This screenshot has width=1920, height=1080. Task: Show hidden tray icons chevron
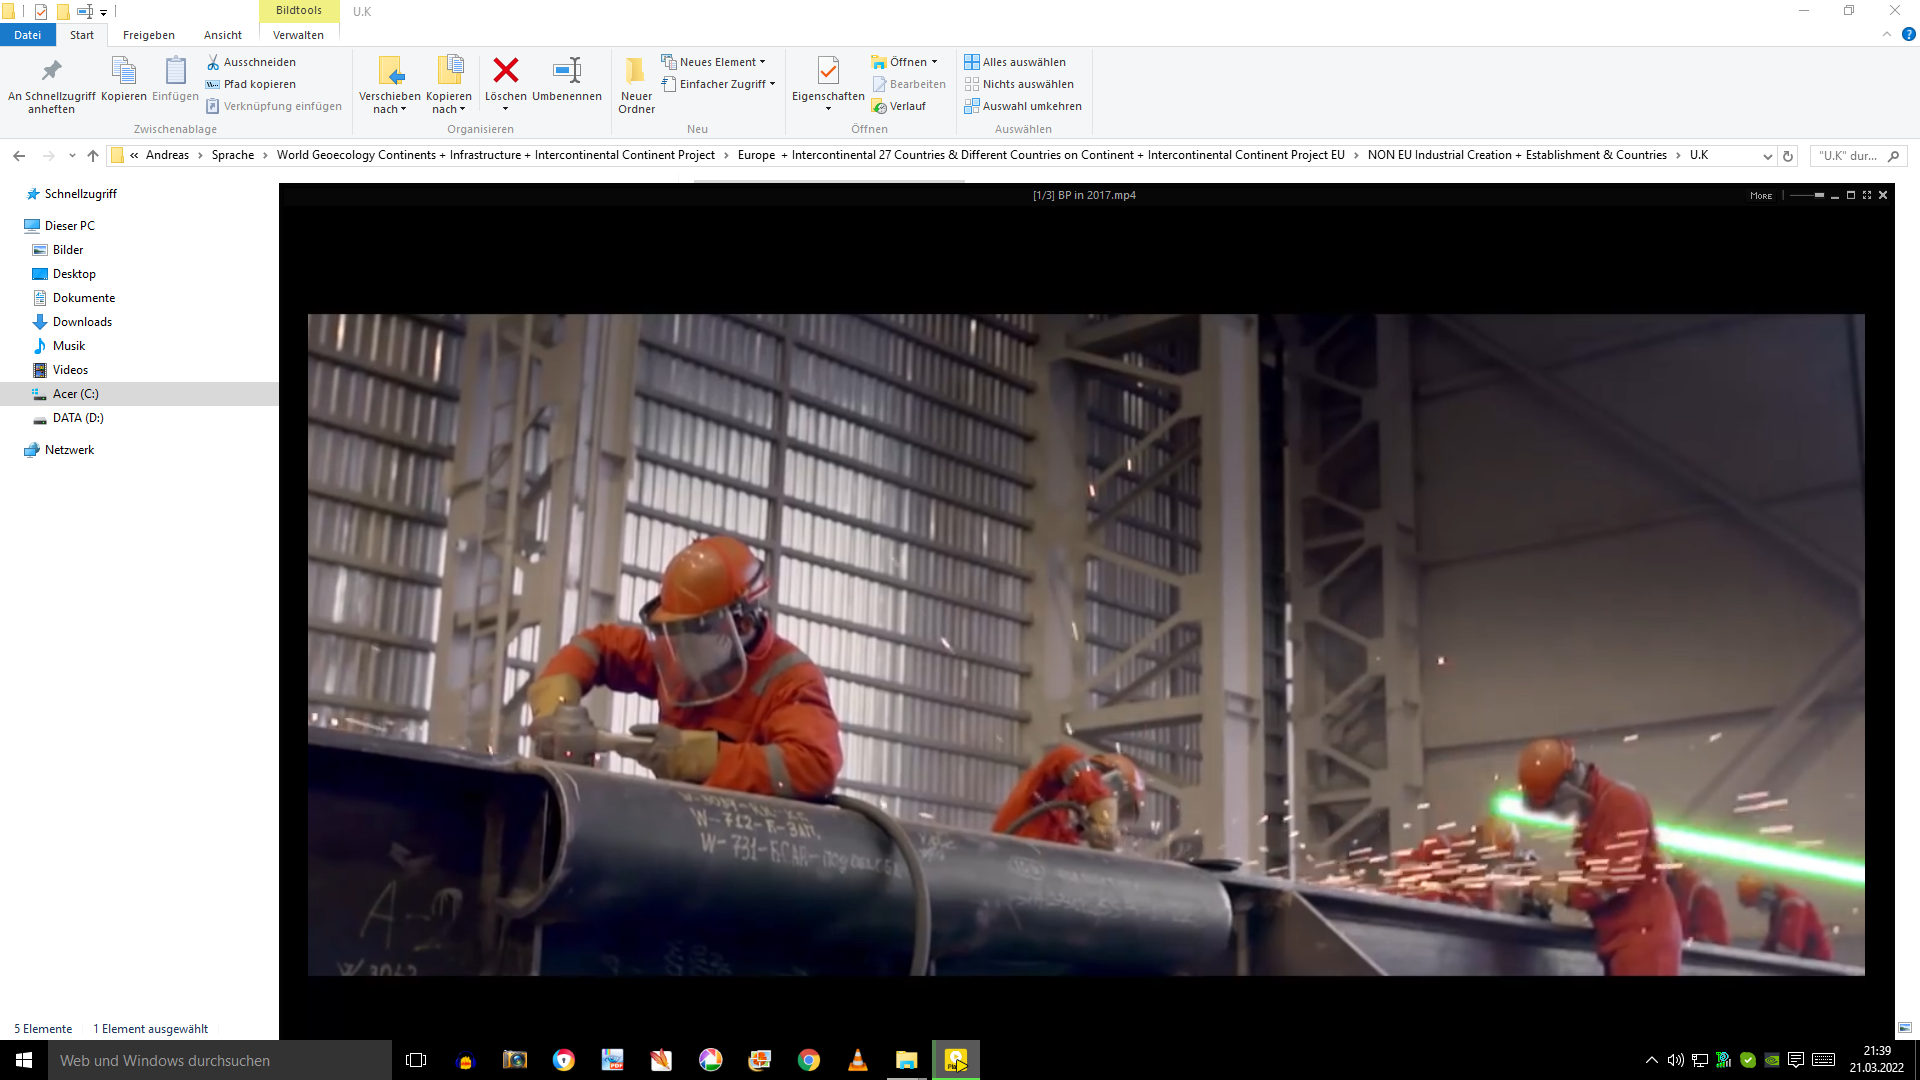[x=1651, y=1060]
